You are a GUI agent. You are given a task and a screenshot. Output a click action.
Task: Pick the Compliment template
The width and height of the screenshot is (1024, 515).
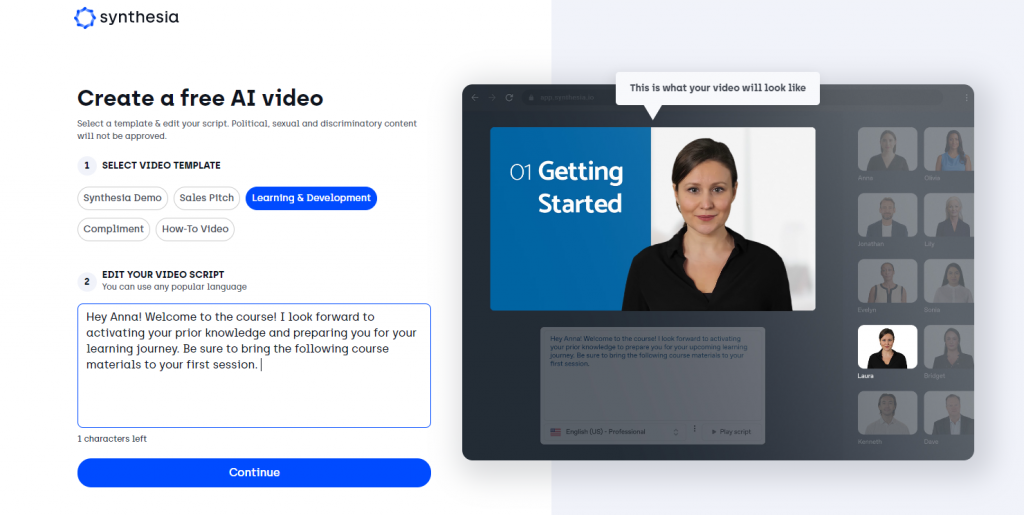[114, 229]
